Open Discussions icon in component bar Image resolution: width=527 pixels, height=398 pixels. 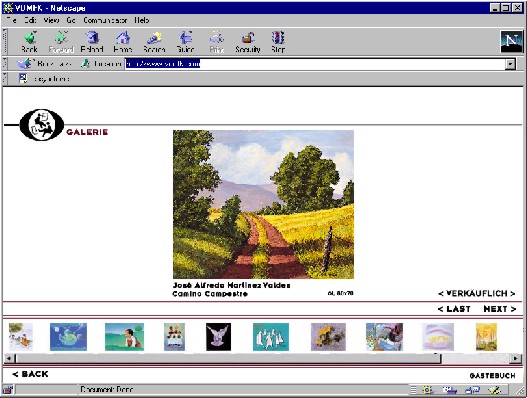pyautogui.click(x=472, y=390)
